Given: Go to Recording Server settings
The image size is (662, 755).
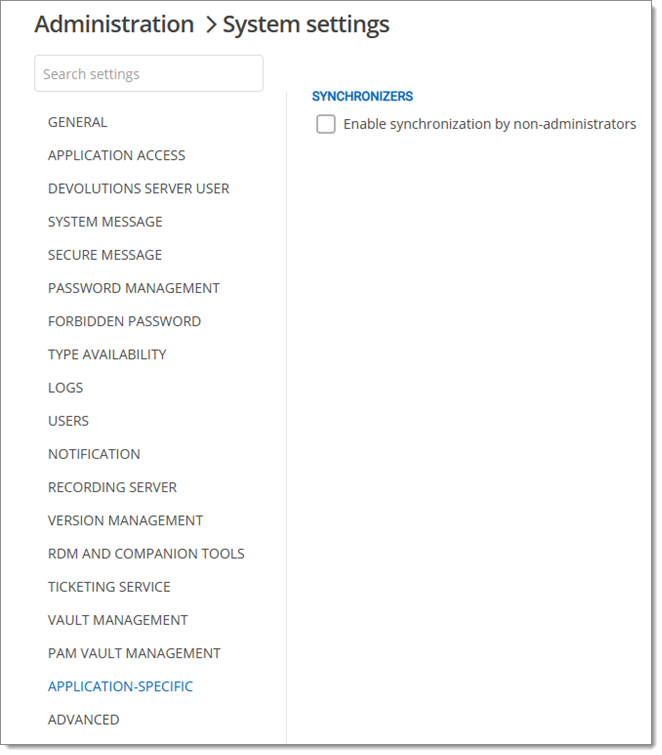Looking at the screenshot, I should tap(112, 487).
